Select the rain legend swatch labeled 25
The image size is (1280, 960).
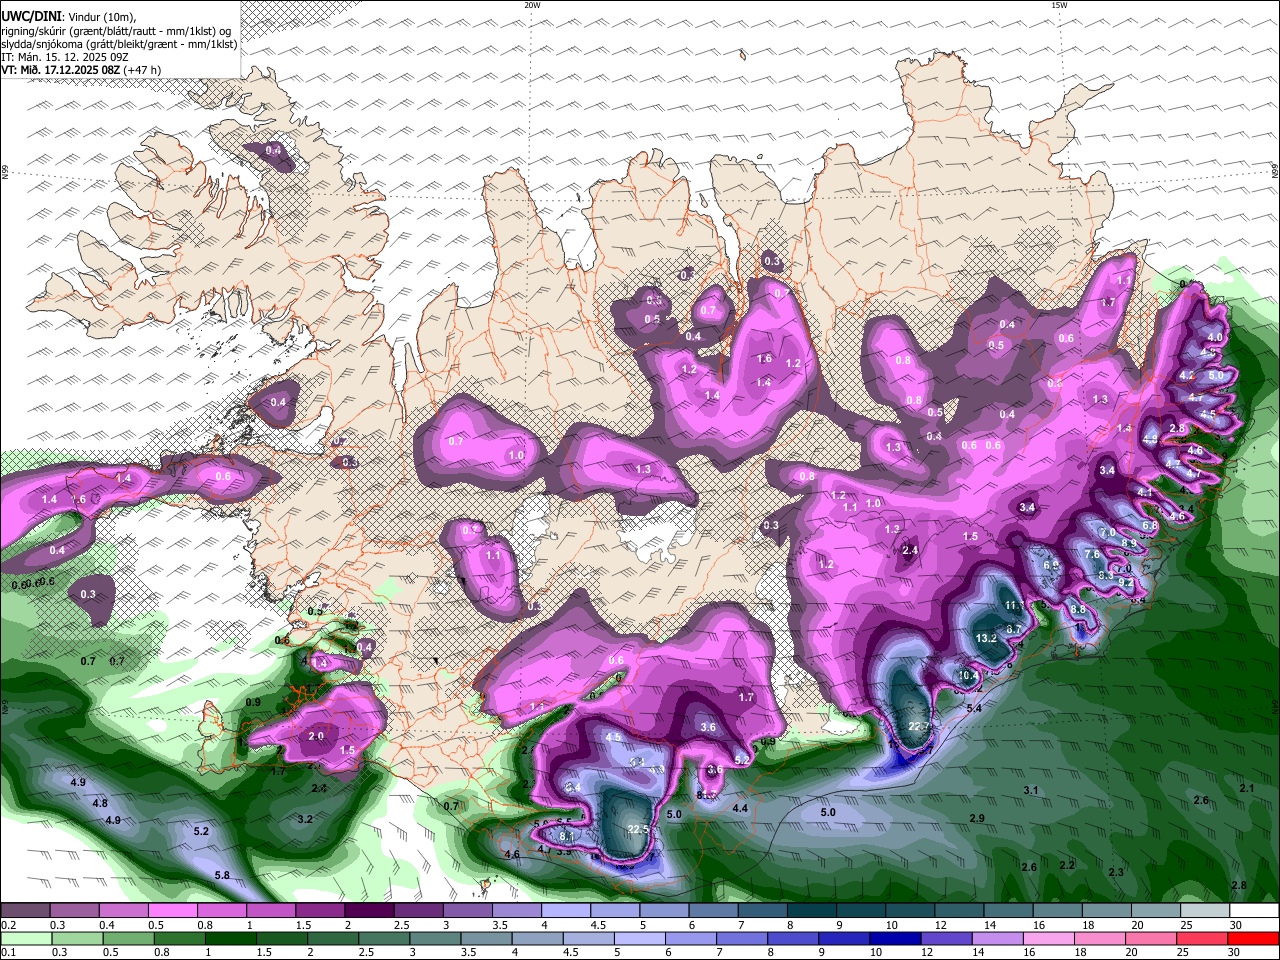(x=1204, y=939)
